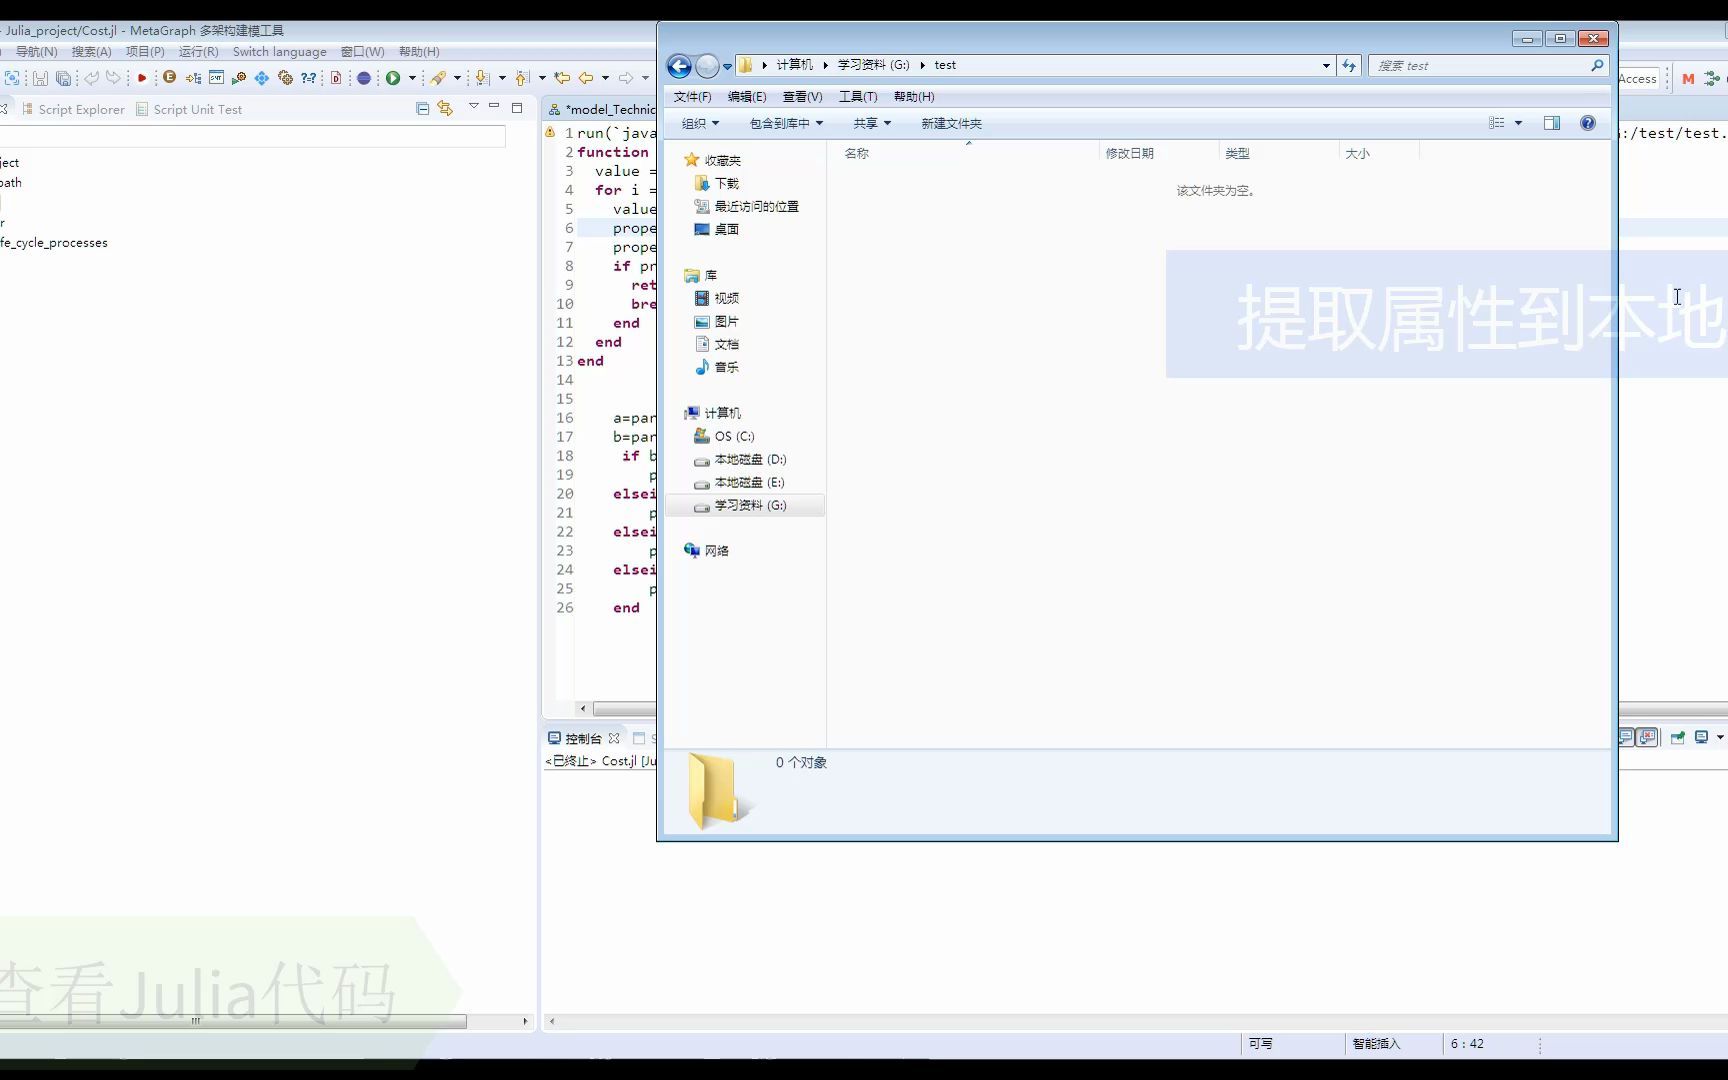Click the Save All icon in MetaGraph toolbar
This screenshot has width=1728, height=1080.
pyautogui.click(x=64, y=78)
